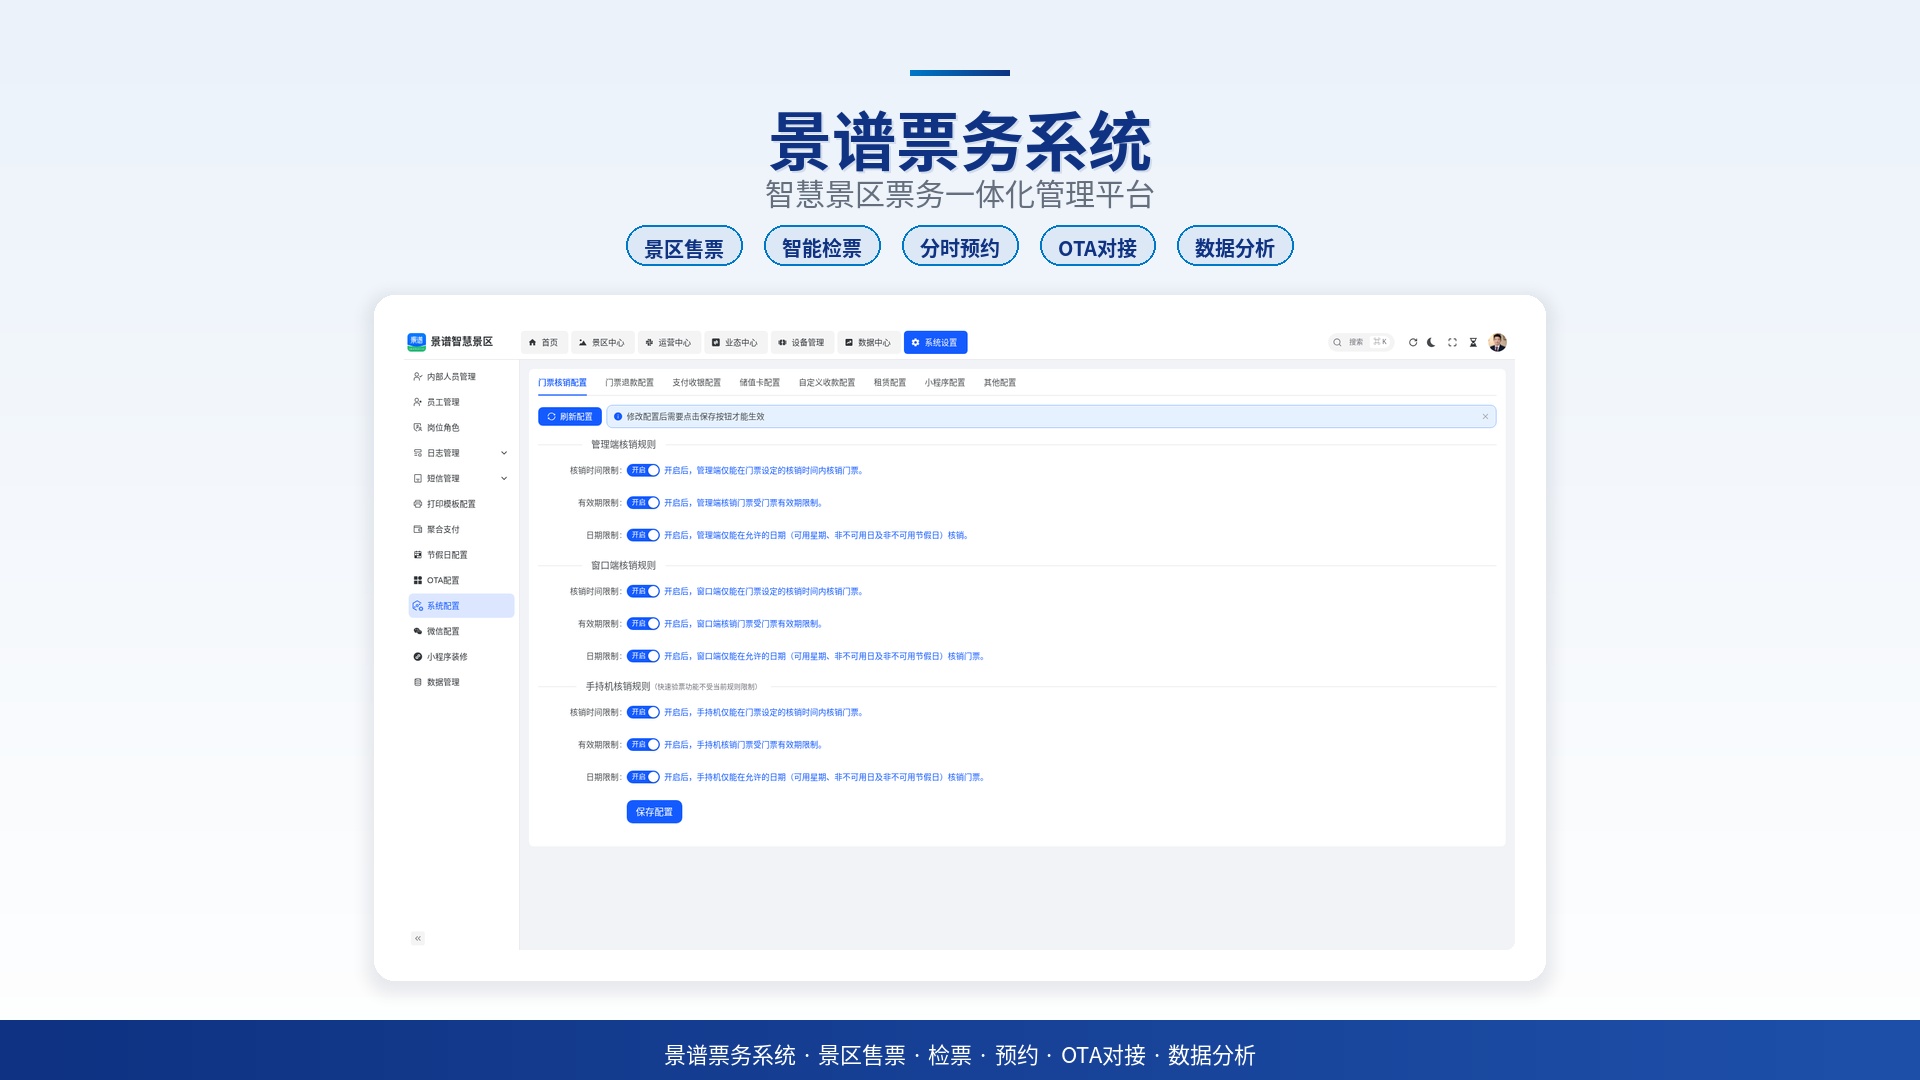Click the 数据分析 pill badge
Screen dimensions: 1920x1080
tap(1235, 247)
